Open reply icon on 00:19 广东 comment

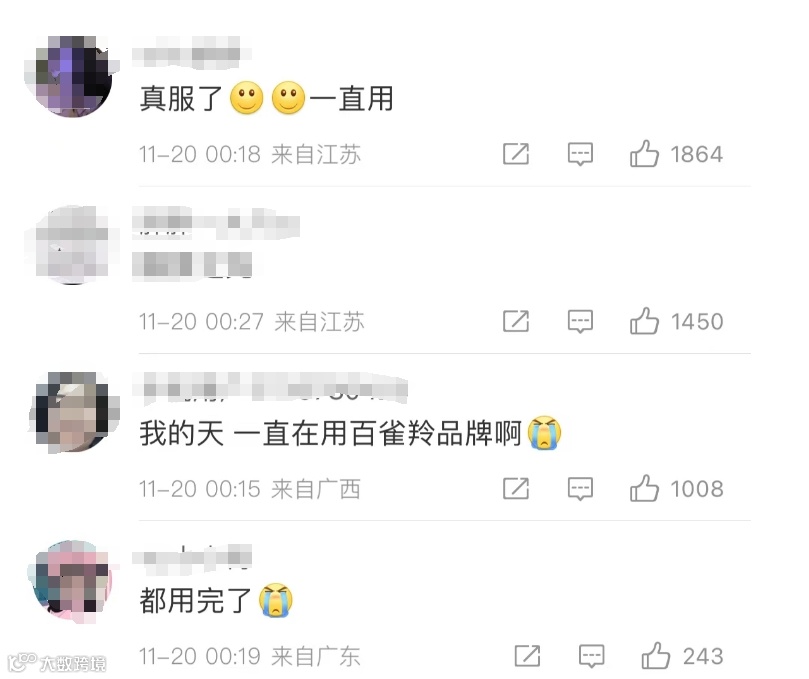(592, 656)
